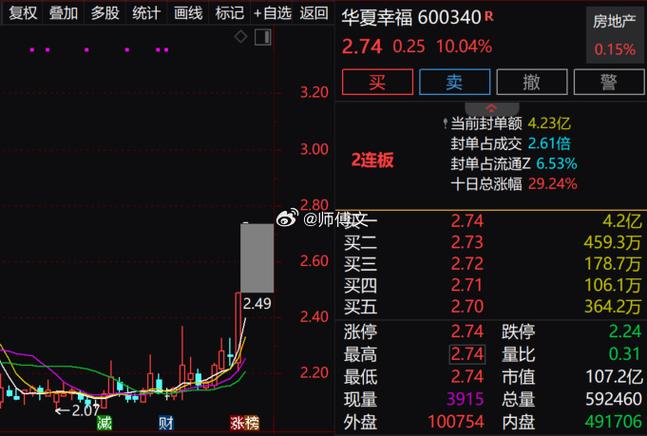The height and width of the screenshot is (436, 647).
Task: Collapse the limit-up info panel chevron
Action: 490,107
